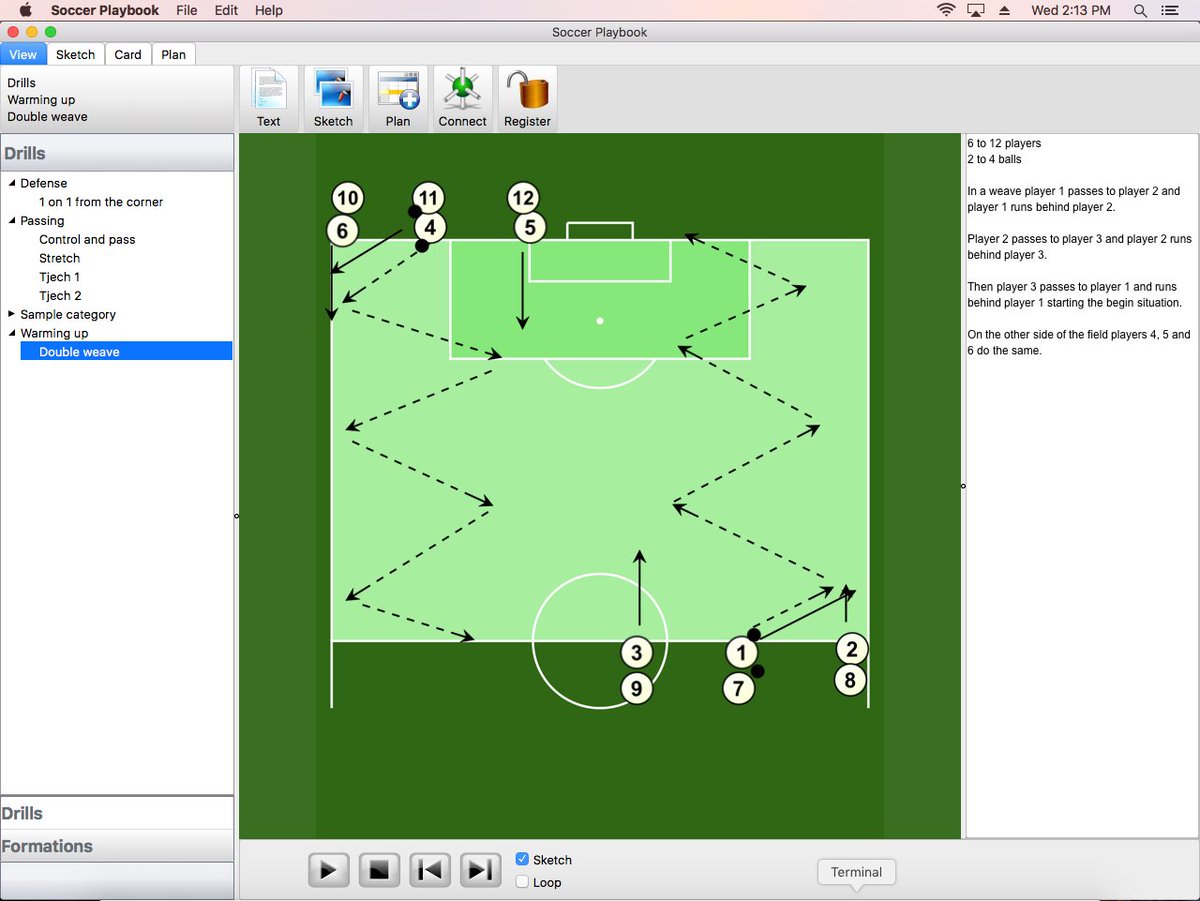Open the Text toolbar icon

pyautogui.click(x=269, y=99)
